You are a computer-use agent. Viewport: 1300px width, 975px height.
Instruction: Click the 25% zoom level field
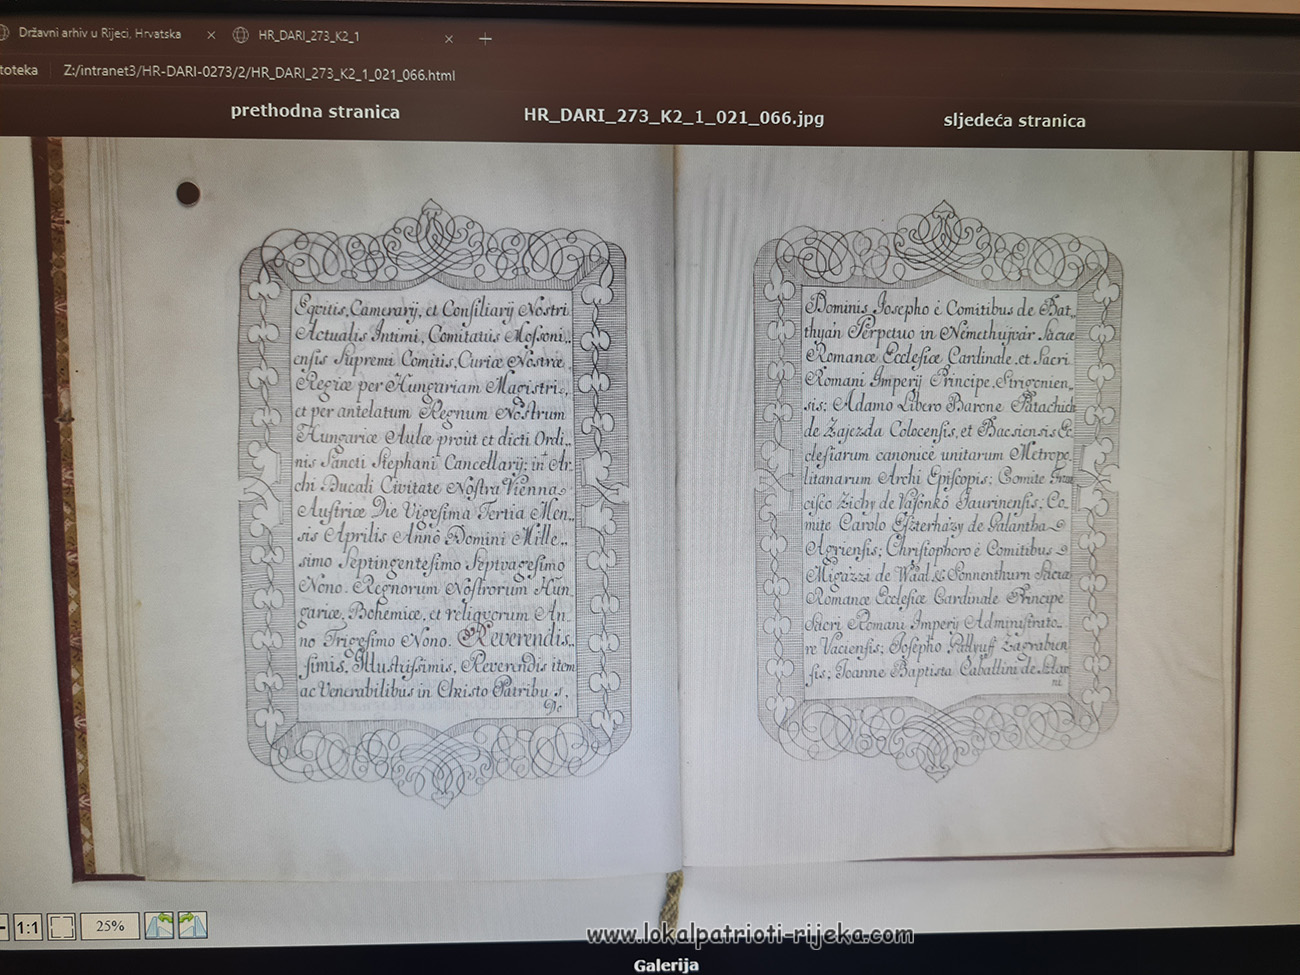pyautogui.click(x=109, y=926)
